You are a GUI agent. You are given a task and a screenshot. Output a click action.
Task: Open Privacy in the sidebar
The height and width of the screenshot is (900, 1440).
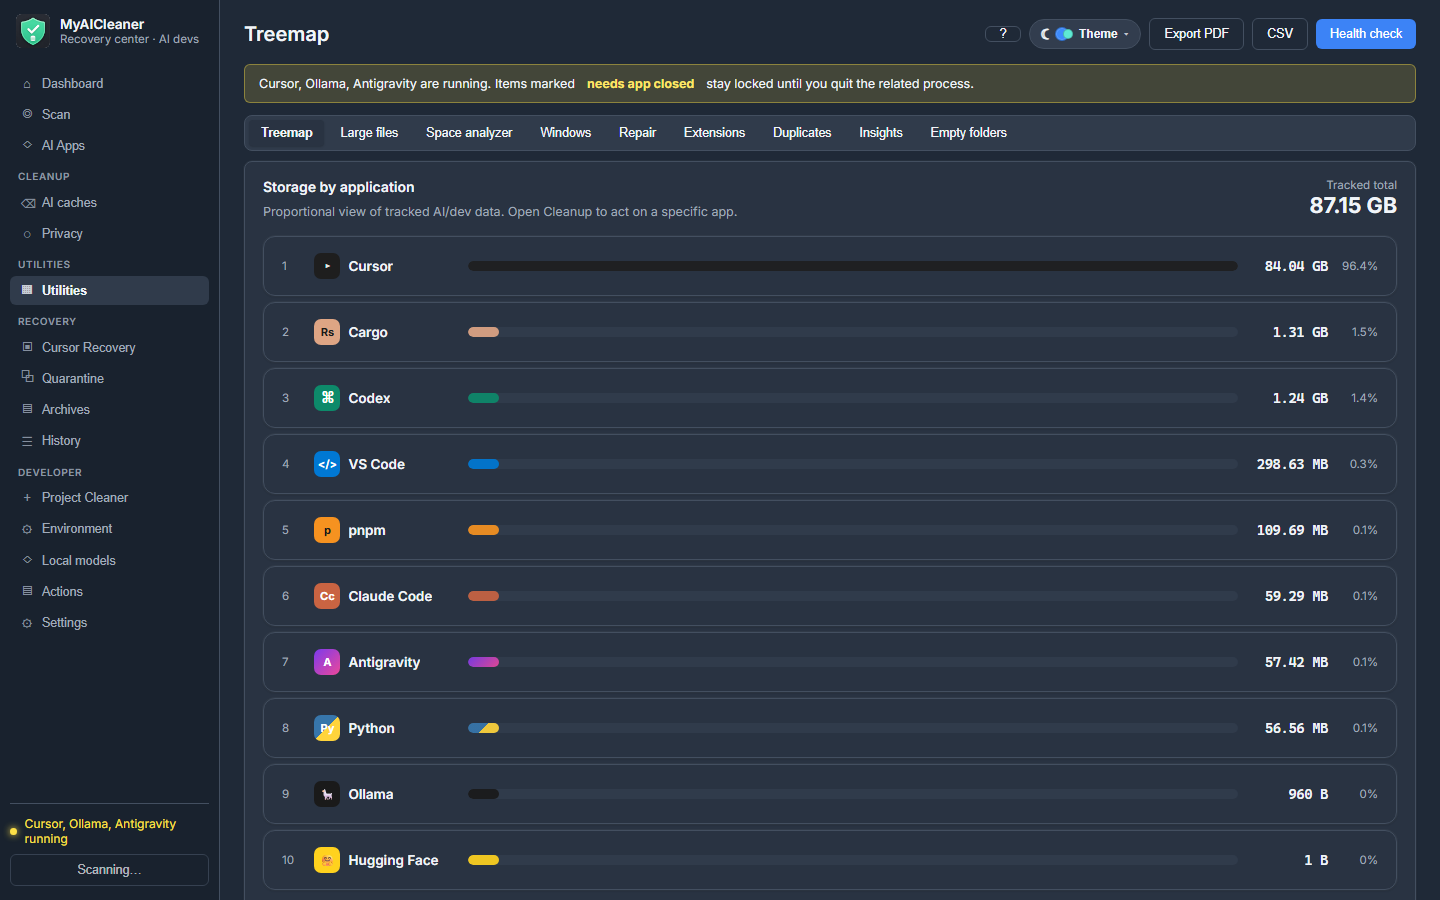109,234
